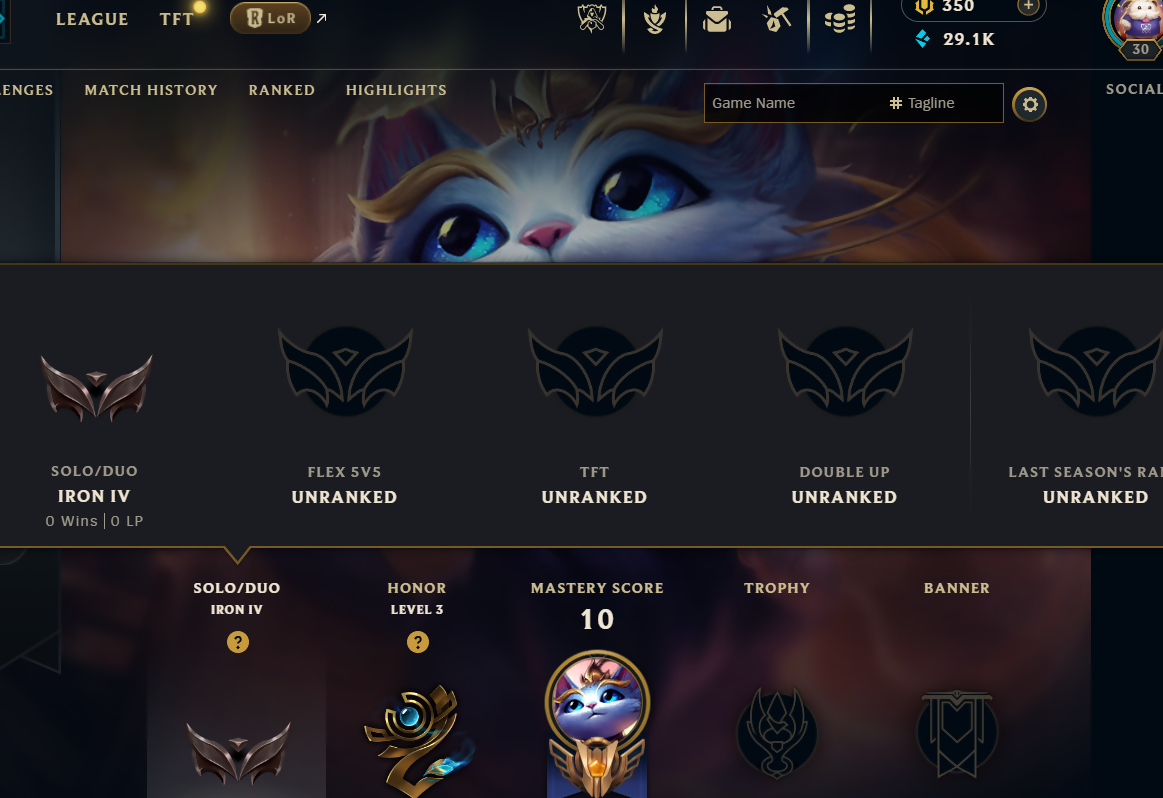
Task: Click the Game Name search field
Action: pyautogui.click(x=794, y=103)
